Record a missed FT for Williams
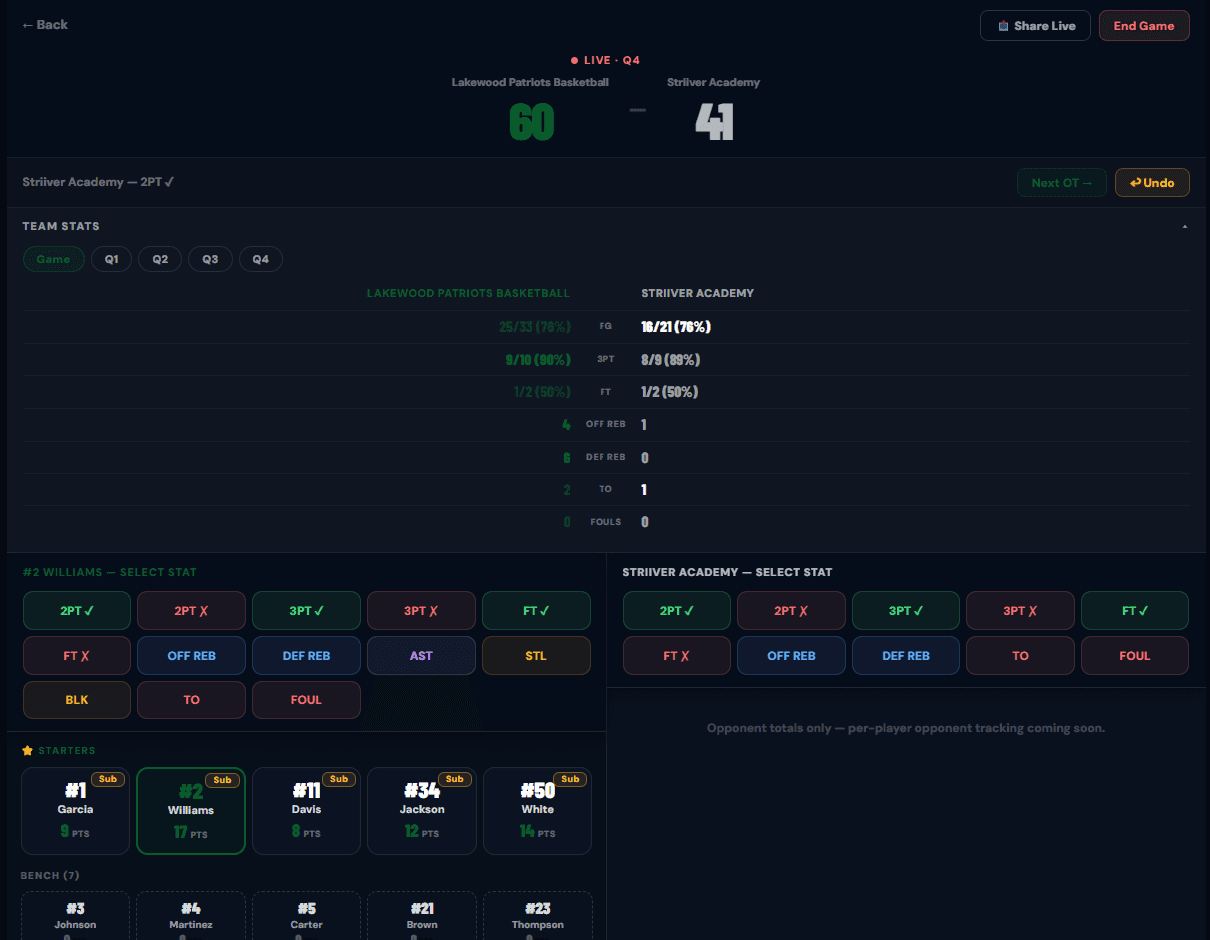Screen dimensions: 1210x940 coord(77,656)
